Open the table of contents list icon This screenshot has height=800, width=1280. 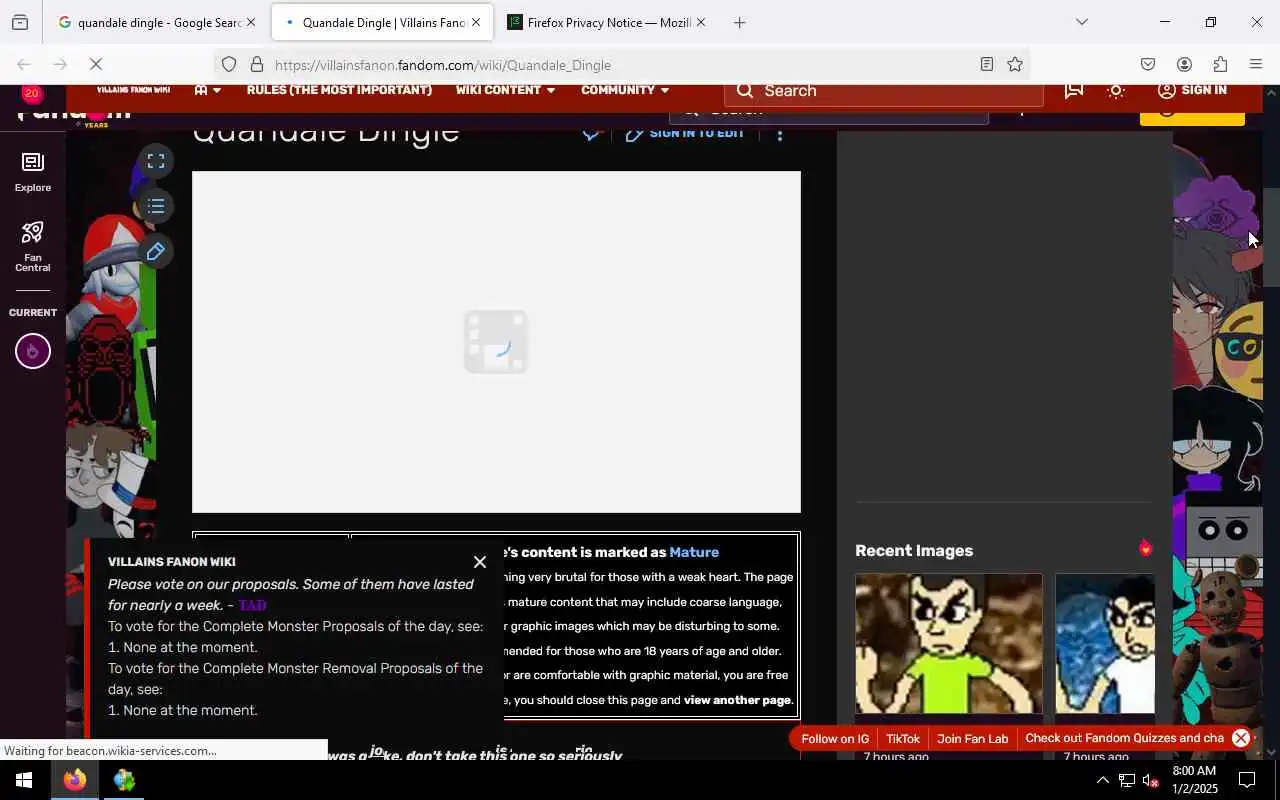click(156, 206)
